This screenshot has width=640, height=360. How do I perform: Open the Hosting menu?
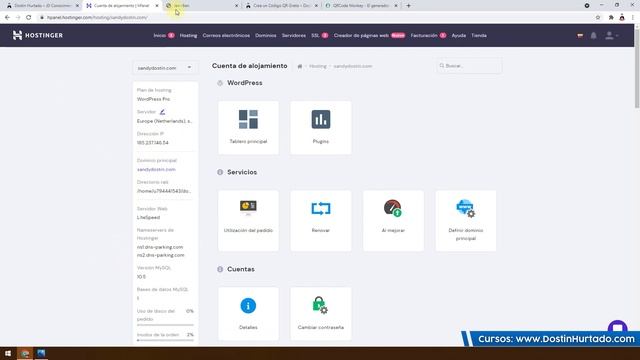pos(188,36)
